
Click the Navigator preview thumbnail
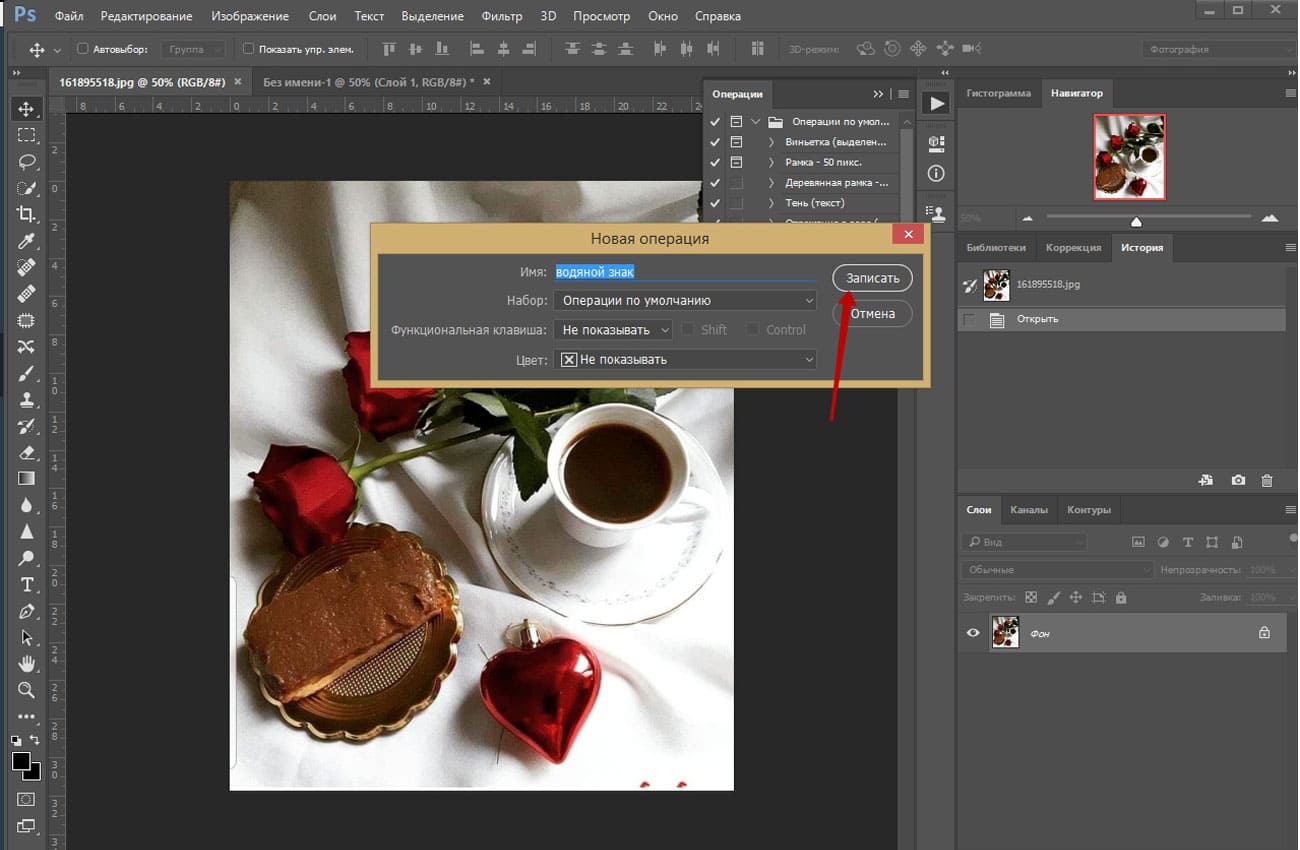click(1130, 157)
